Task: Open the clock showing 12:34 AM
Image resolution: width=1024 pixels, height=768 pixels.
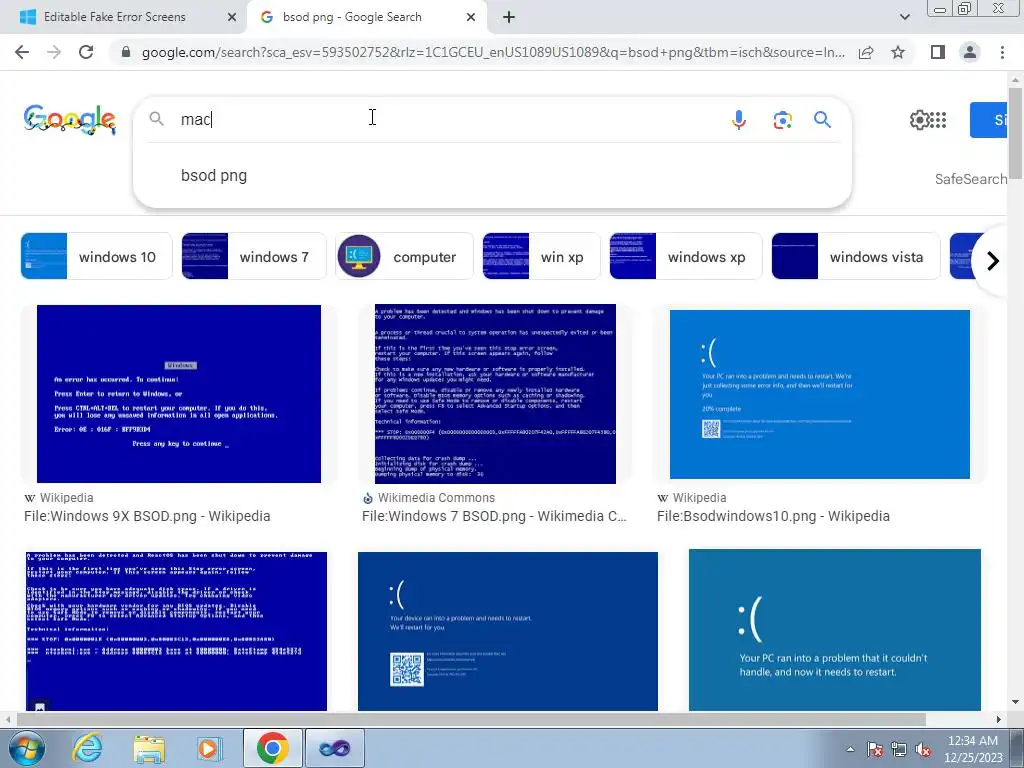Action: tap(972, 748)
